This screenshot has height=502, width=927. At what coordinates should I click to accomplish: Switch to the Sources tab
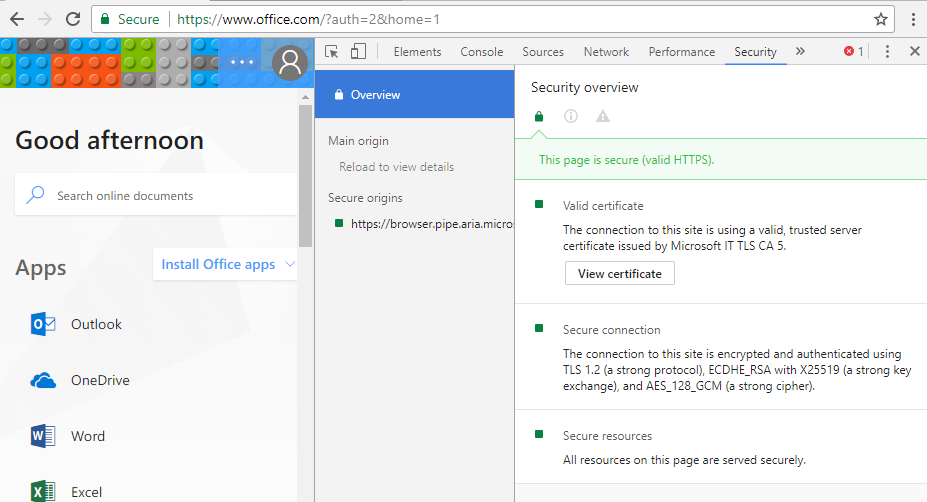pos(543,52)
